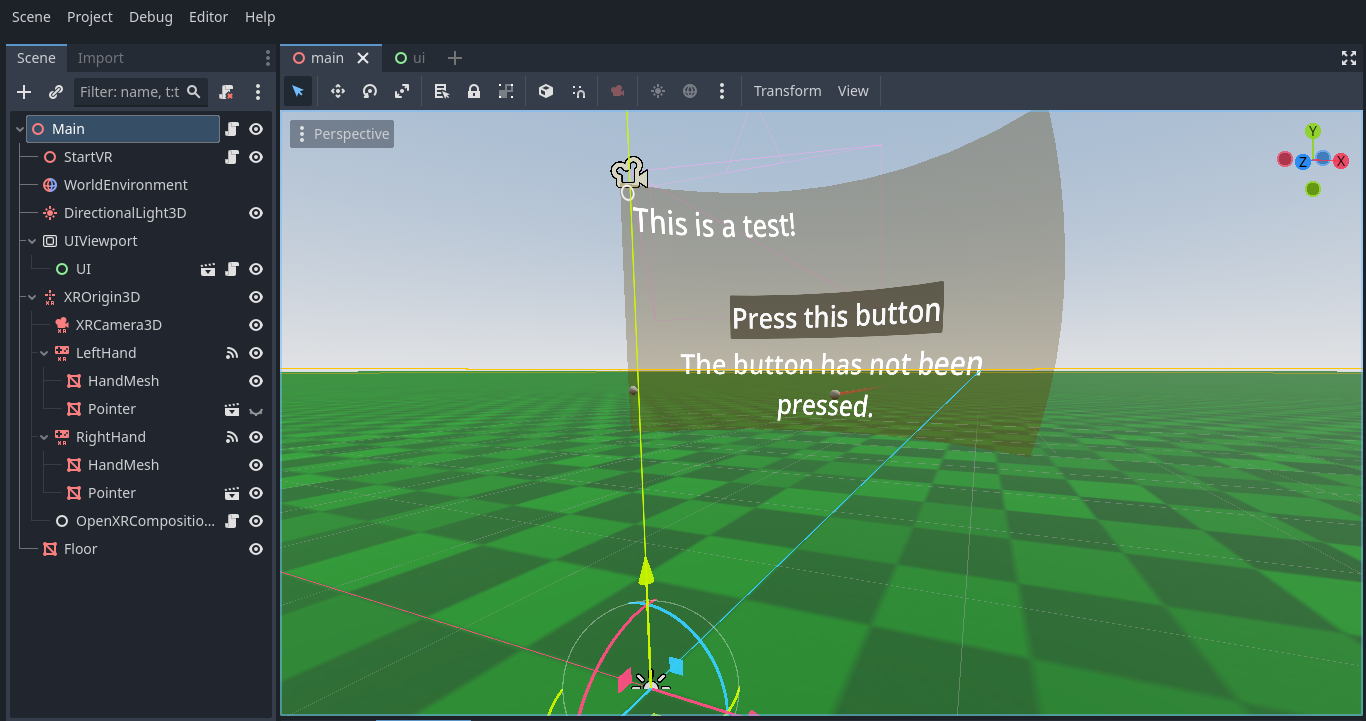Click the Add Child Node plus icon

pyautogui.click(x=23, y=92)
